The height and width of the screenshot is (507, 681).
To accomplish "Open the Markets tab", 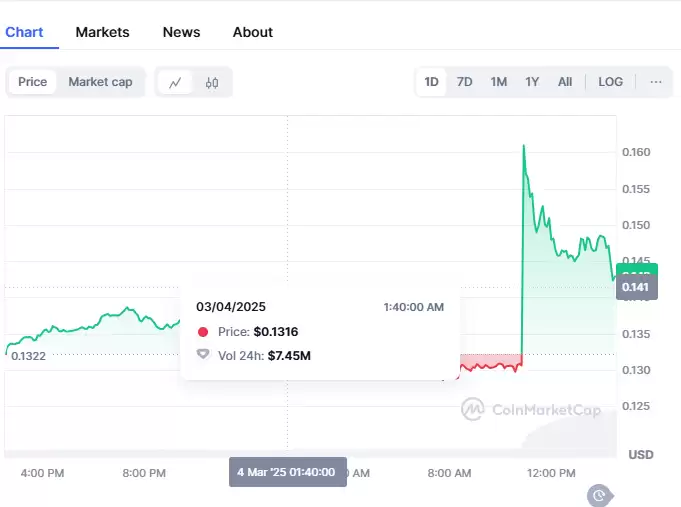I will coord(102,32).
